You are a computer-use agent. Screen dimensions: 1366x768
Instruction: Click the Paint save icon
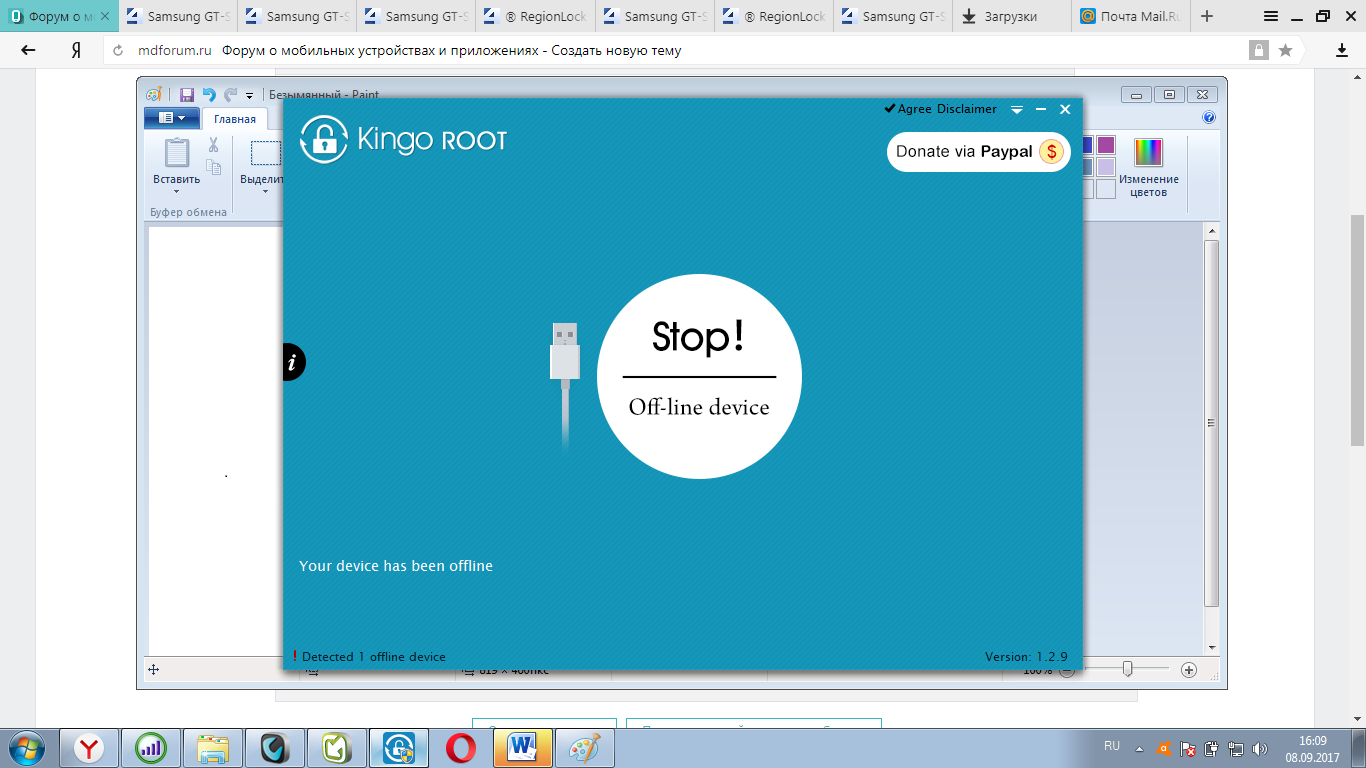[187, 95]
